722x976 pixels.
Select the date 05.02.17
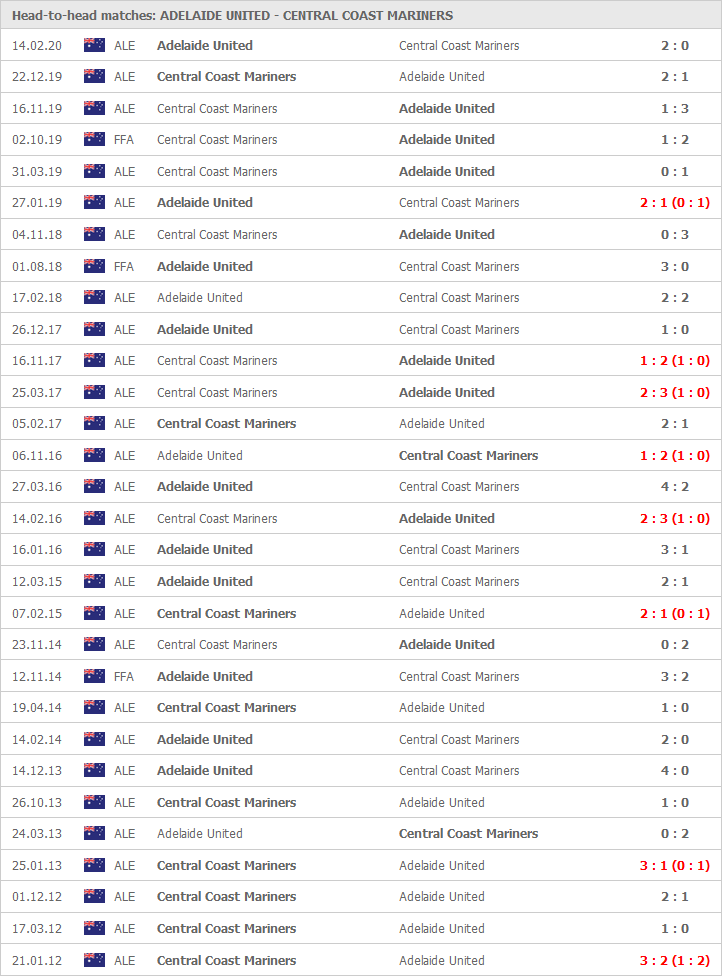(x=37, y=423)
